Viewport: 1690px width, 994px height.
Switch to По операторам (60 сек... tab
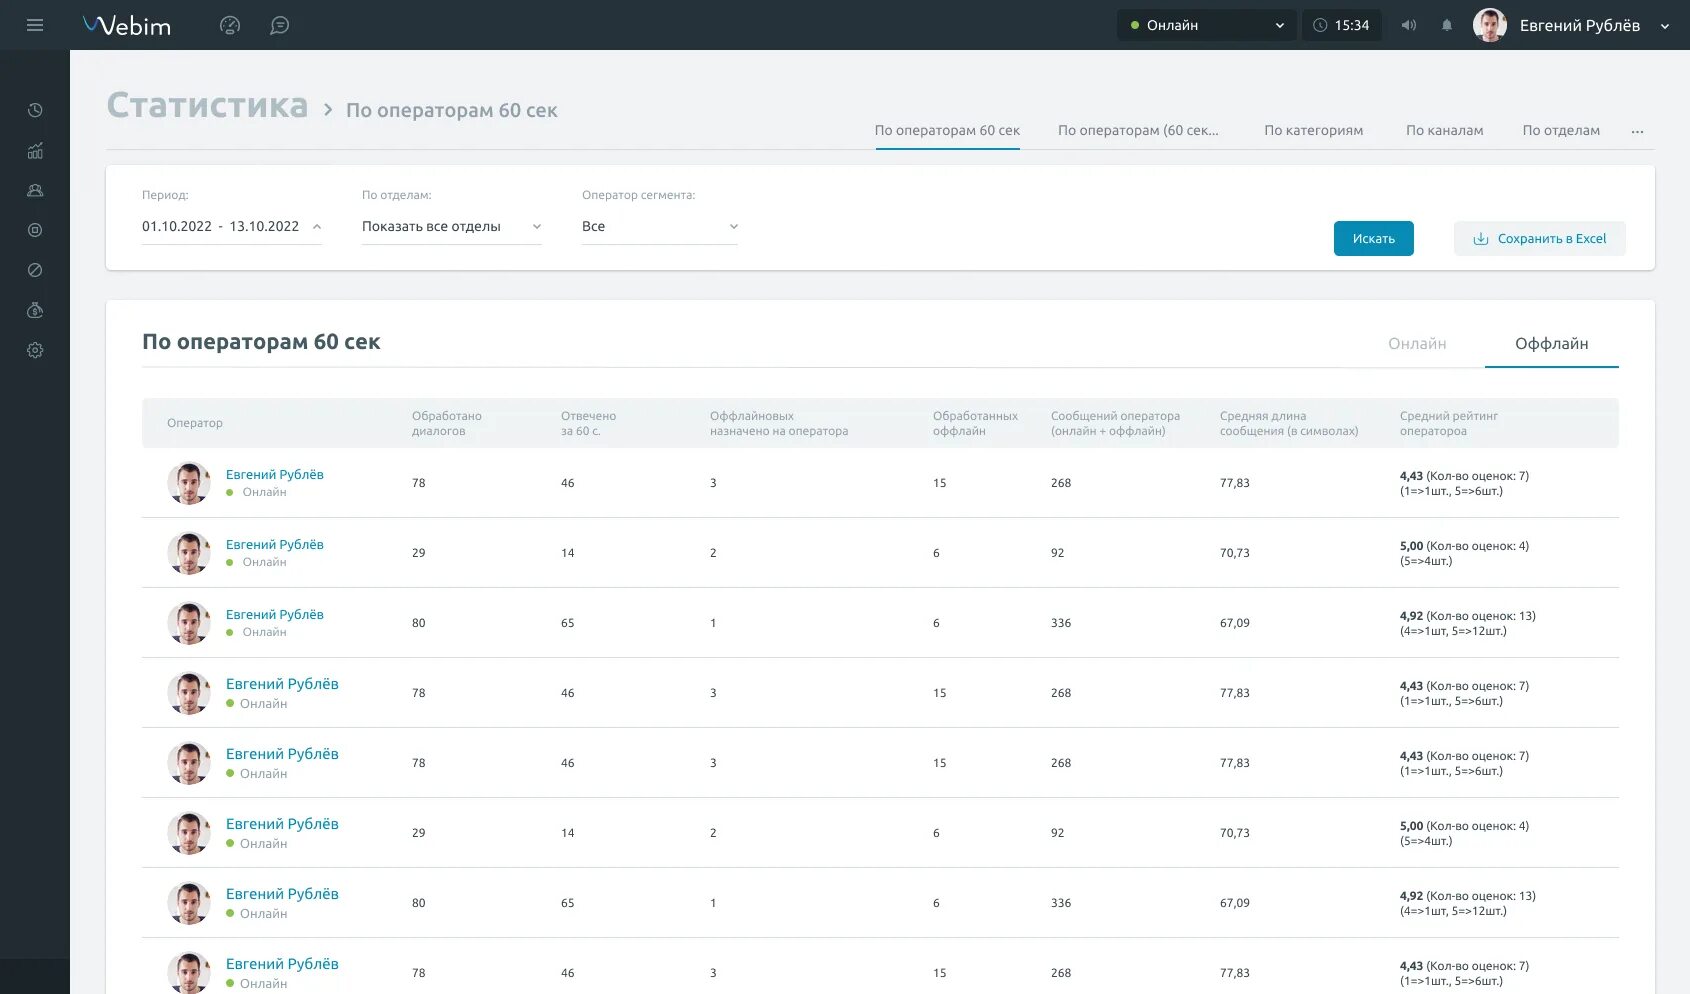click(1138, 131)
